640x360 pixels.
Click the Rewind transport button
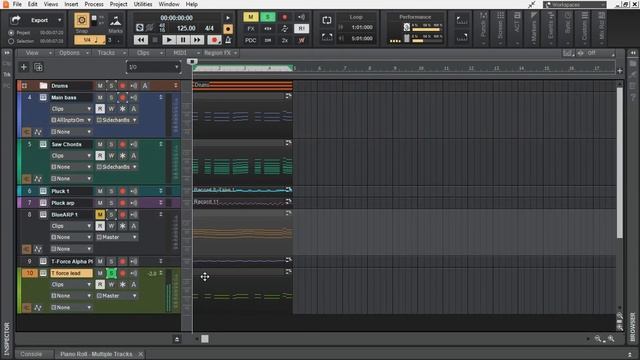141,40
